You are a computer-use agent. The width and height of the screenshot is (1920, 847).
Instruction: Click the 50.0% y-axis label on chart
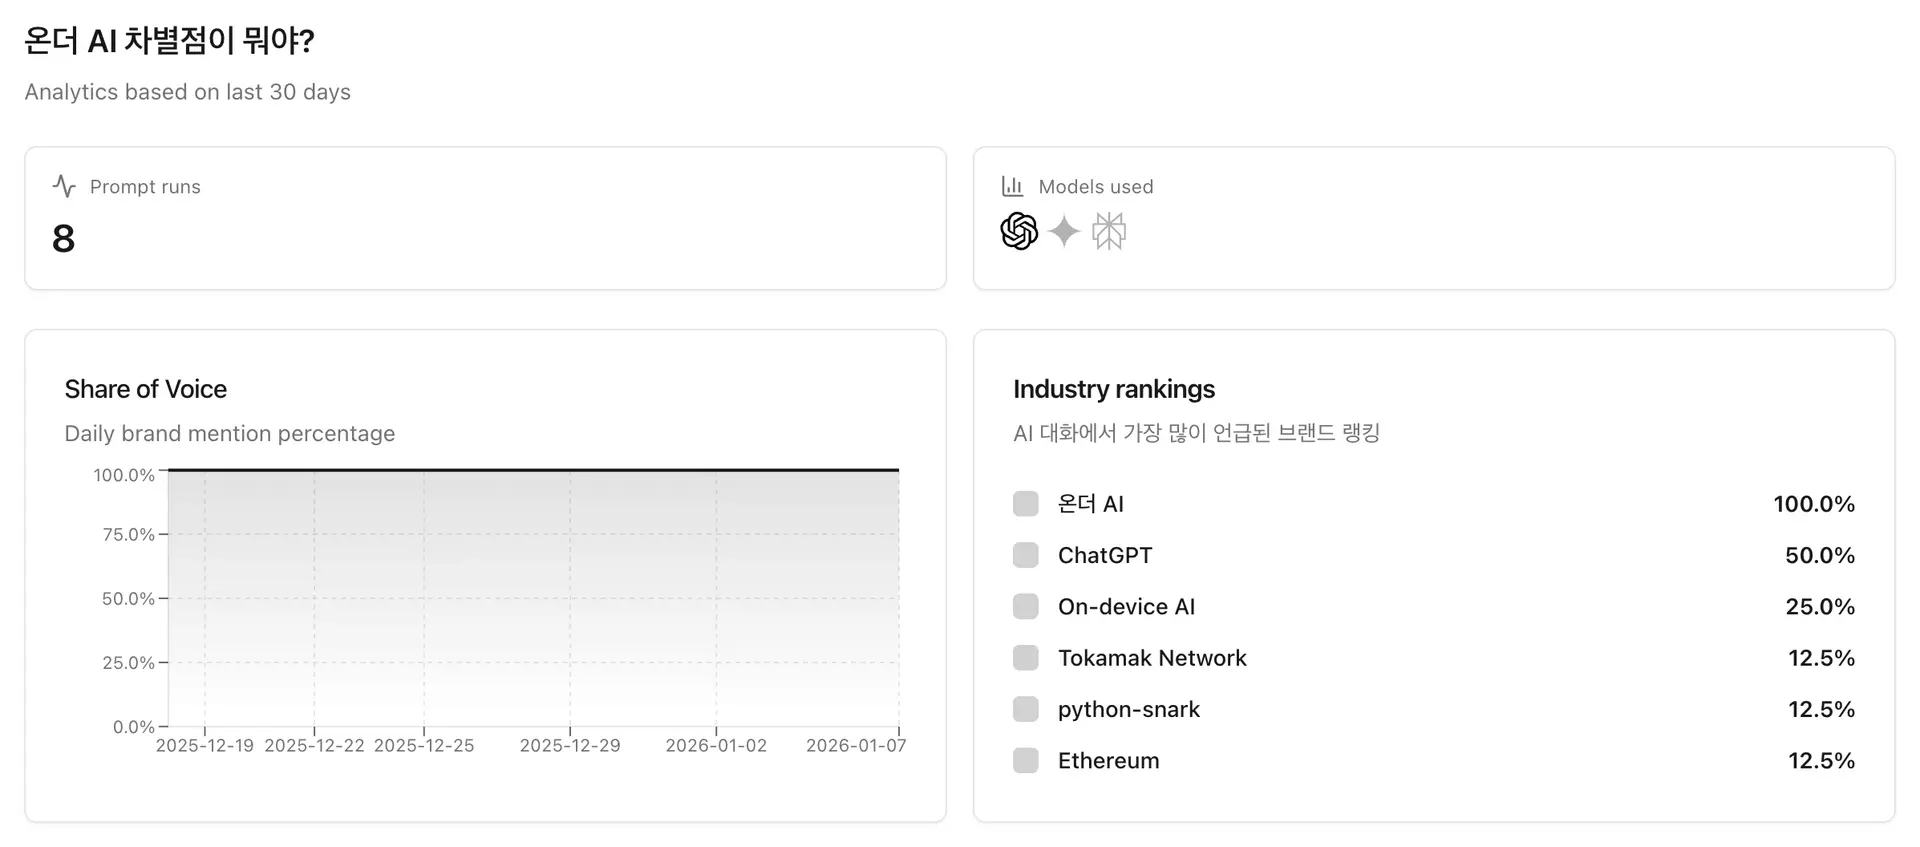(129, 599)
